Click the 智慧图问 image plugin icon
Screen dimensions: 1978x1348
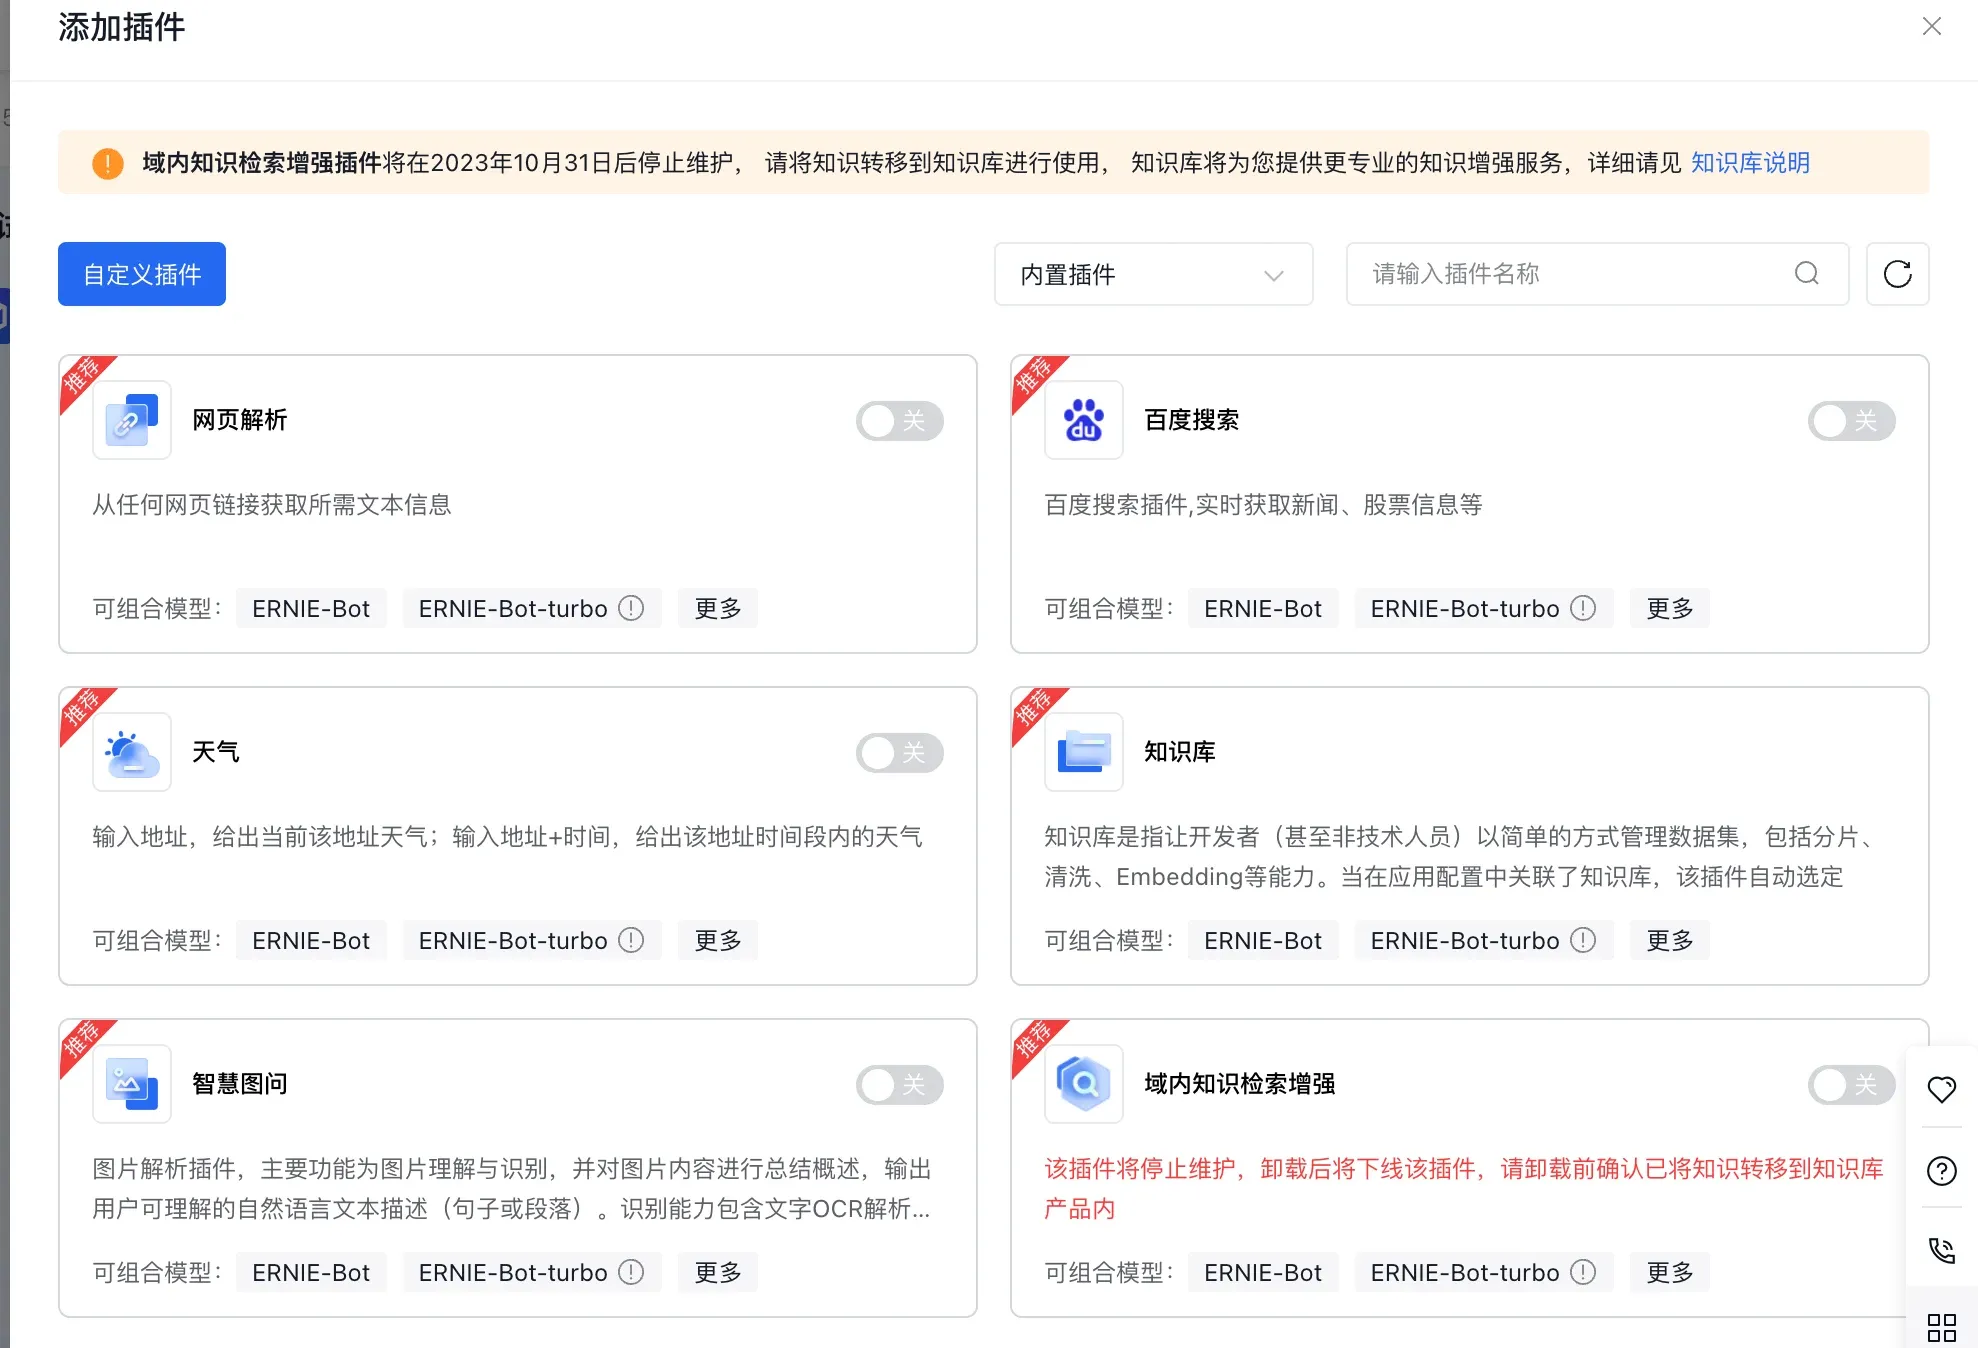pyautogui.click(x=131, y=1084)
